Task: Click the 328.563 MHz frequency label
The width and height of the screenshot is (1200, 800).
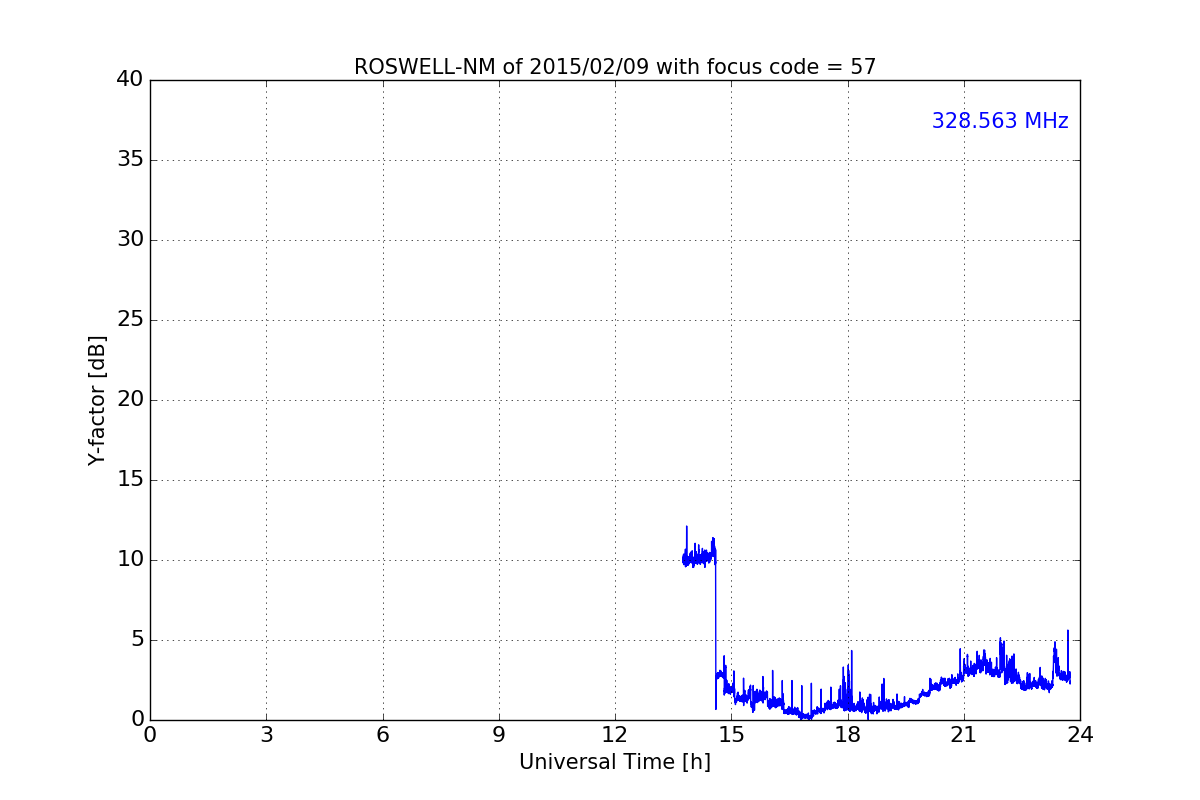Action: [x=1000, y=121]
